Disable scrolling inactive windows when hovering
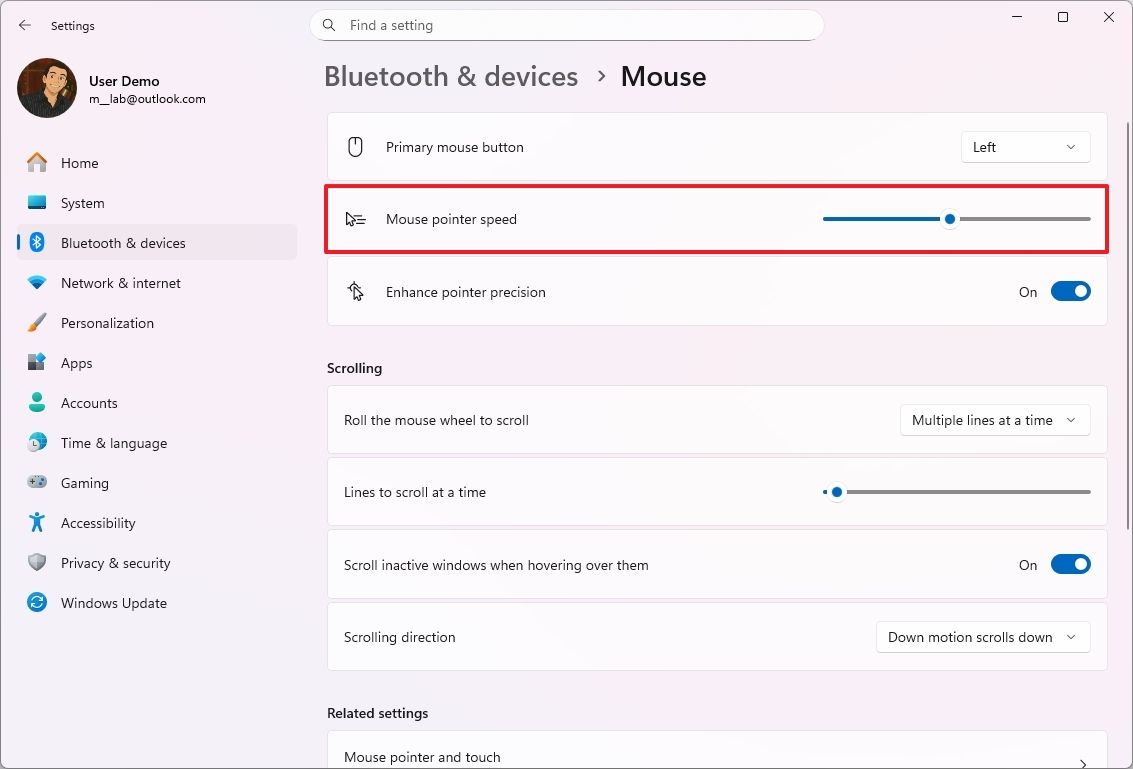The height and width of the screenshot is (769, 1133). click(x=1071, y=564)
